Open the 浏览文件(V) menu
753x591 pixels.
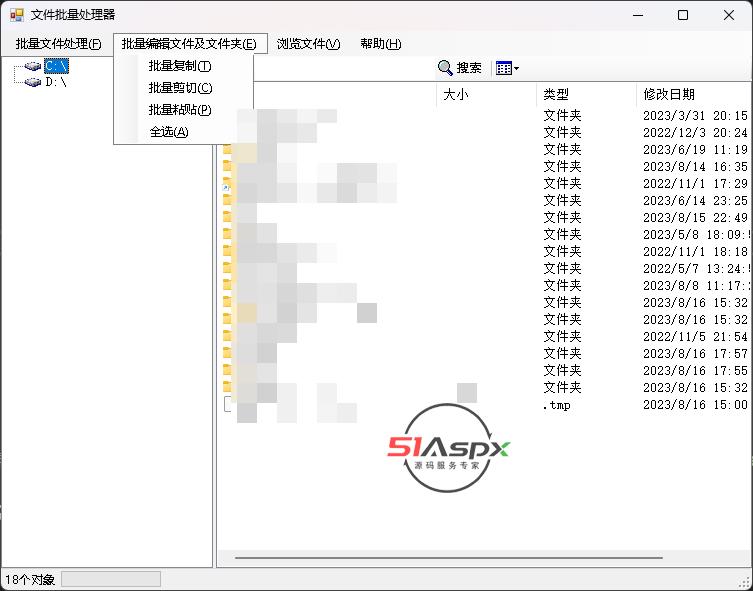tap(308, 44)
